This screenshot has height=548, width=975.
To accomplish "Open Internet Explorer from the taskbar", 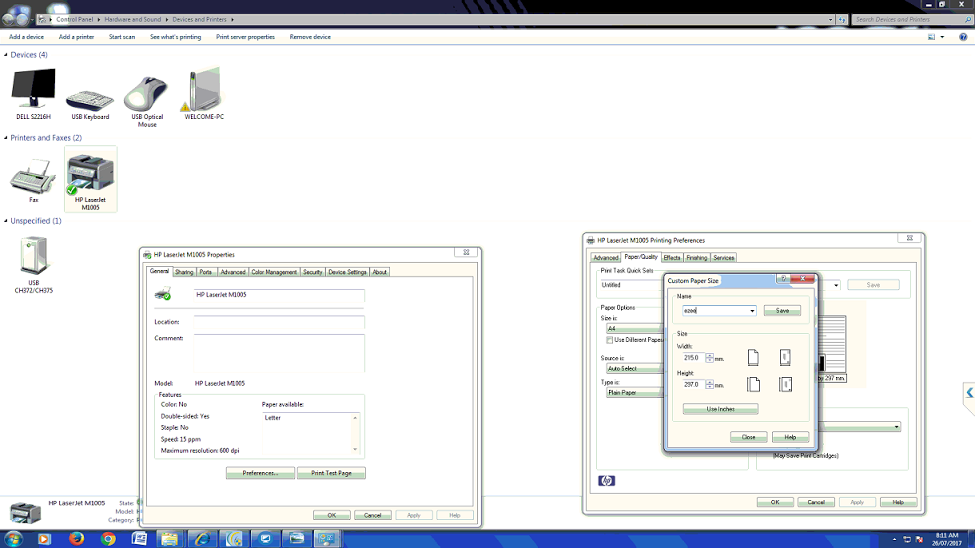I will [x=202, y=539].
